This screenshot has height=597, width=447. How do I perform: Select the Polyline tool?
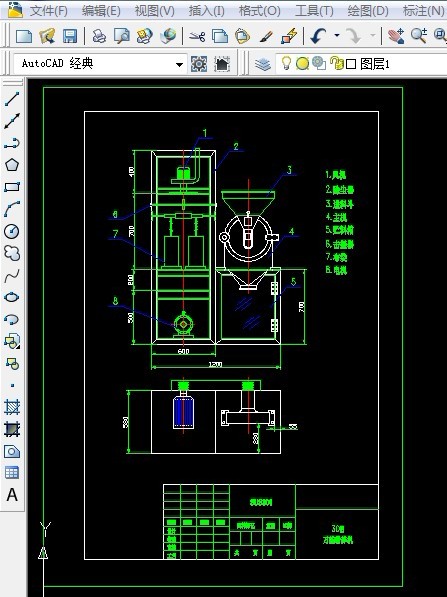point(12,143)
